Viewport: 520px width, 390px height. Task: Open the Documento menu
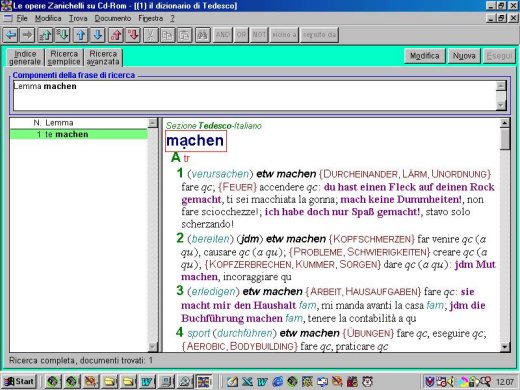click(113, 18)
